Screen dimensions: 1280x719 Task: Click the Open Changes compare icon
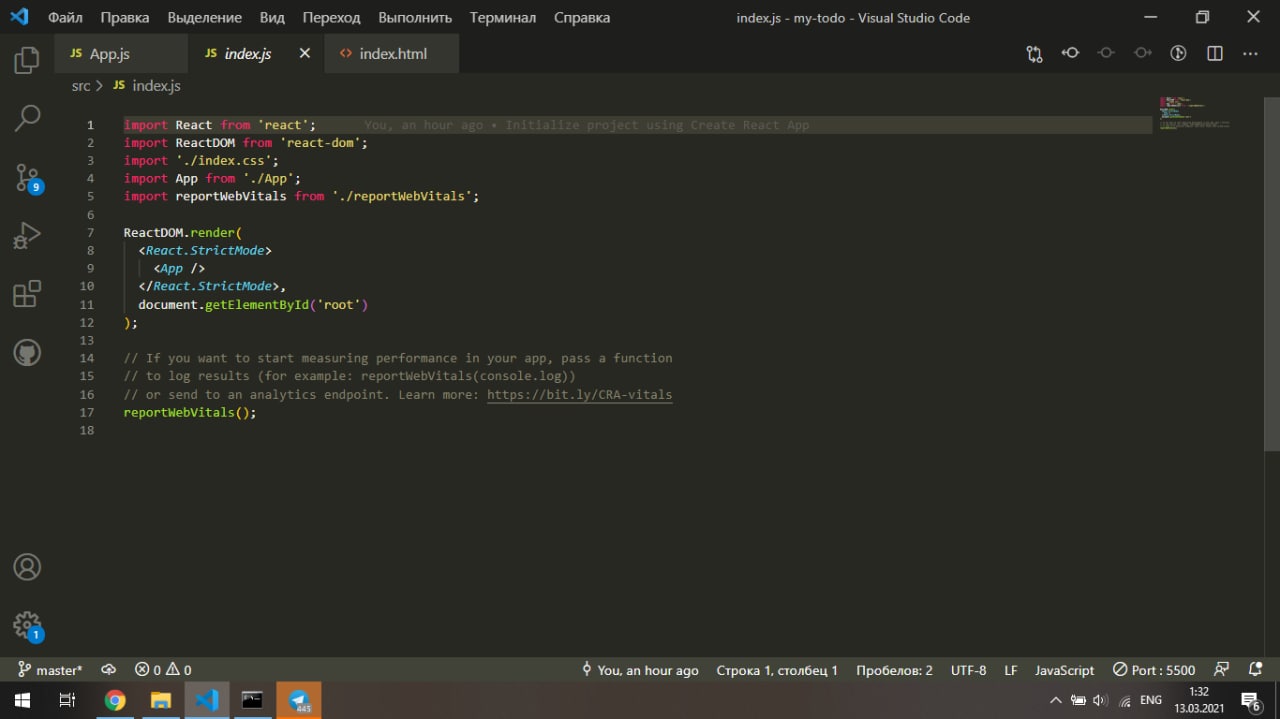click(1034, 54)
